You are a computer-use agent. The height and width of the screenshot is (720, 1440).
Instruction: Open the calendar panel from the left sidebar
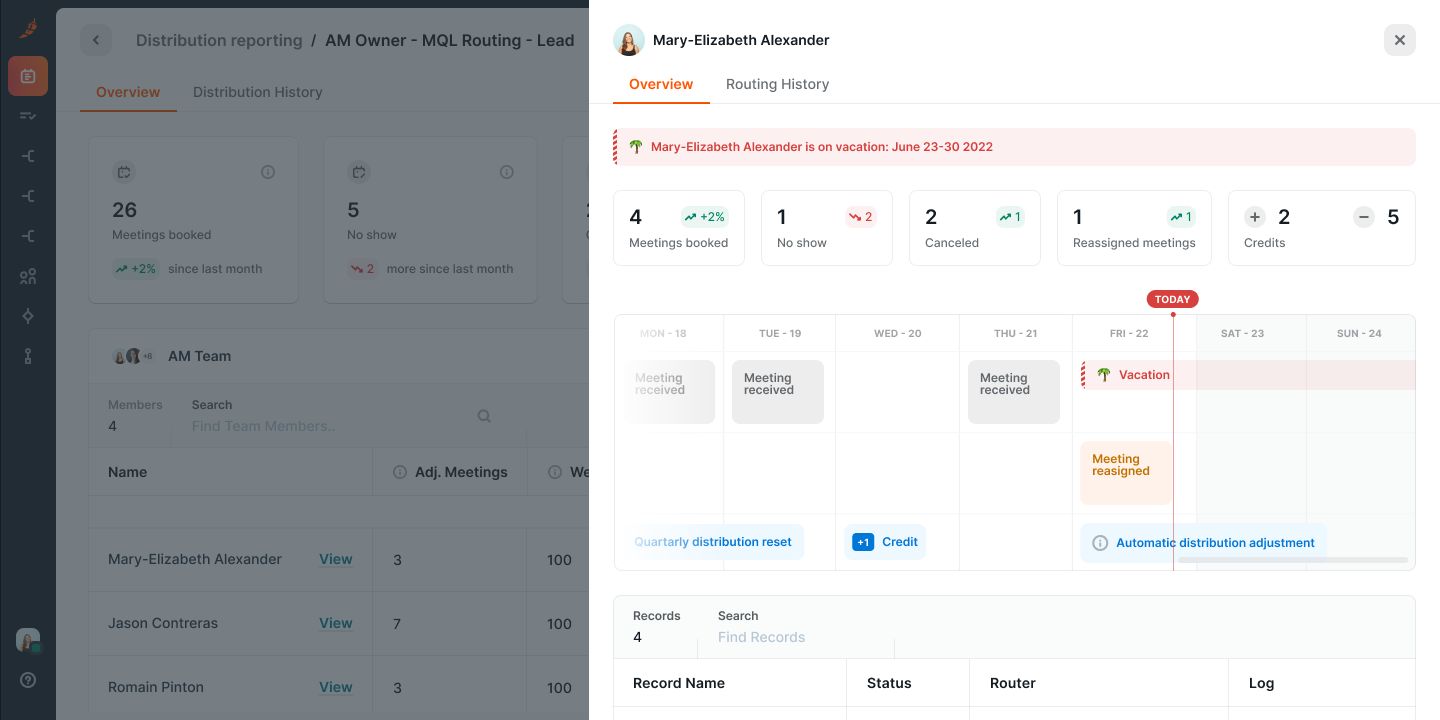coord(28,76)
